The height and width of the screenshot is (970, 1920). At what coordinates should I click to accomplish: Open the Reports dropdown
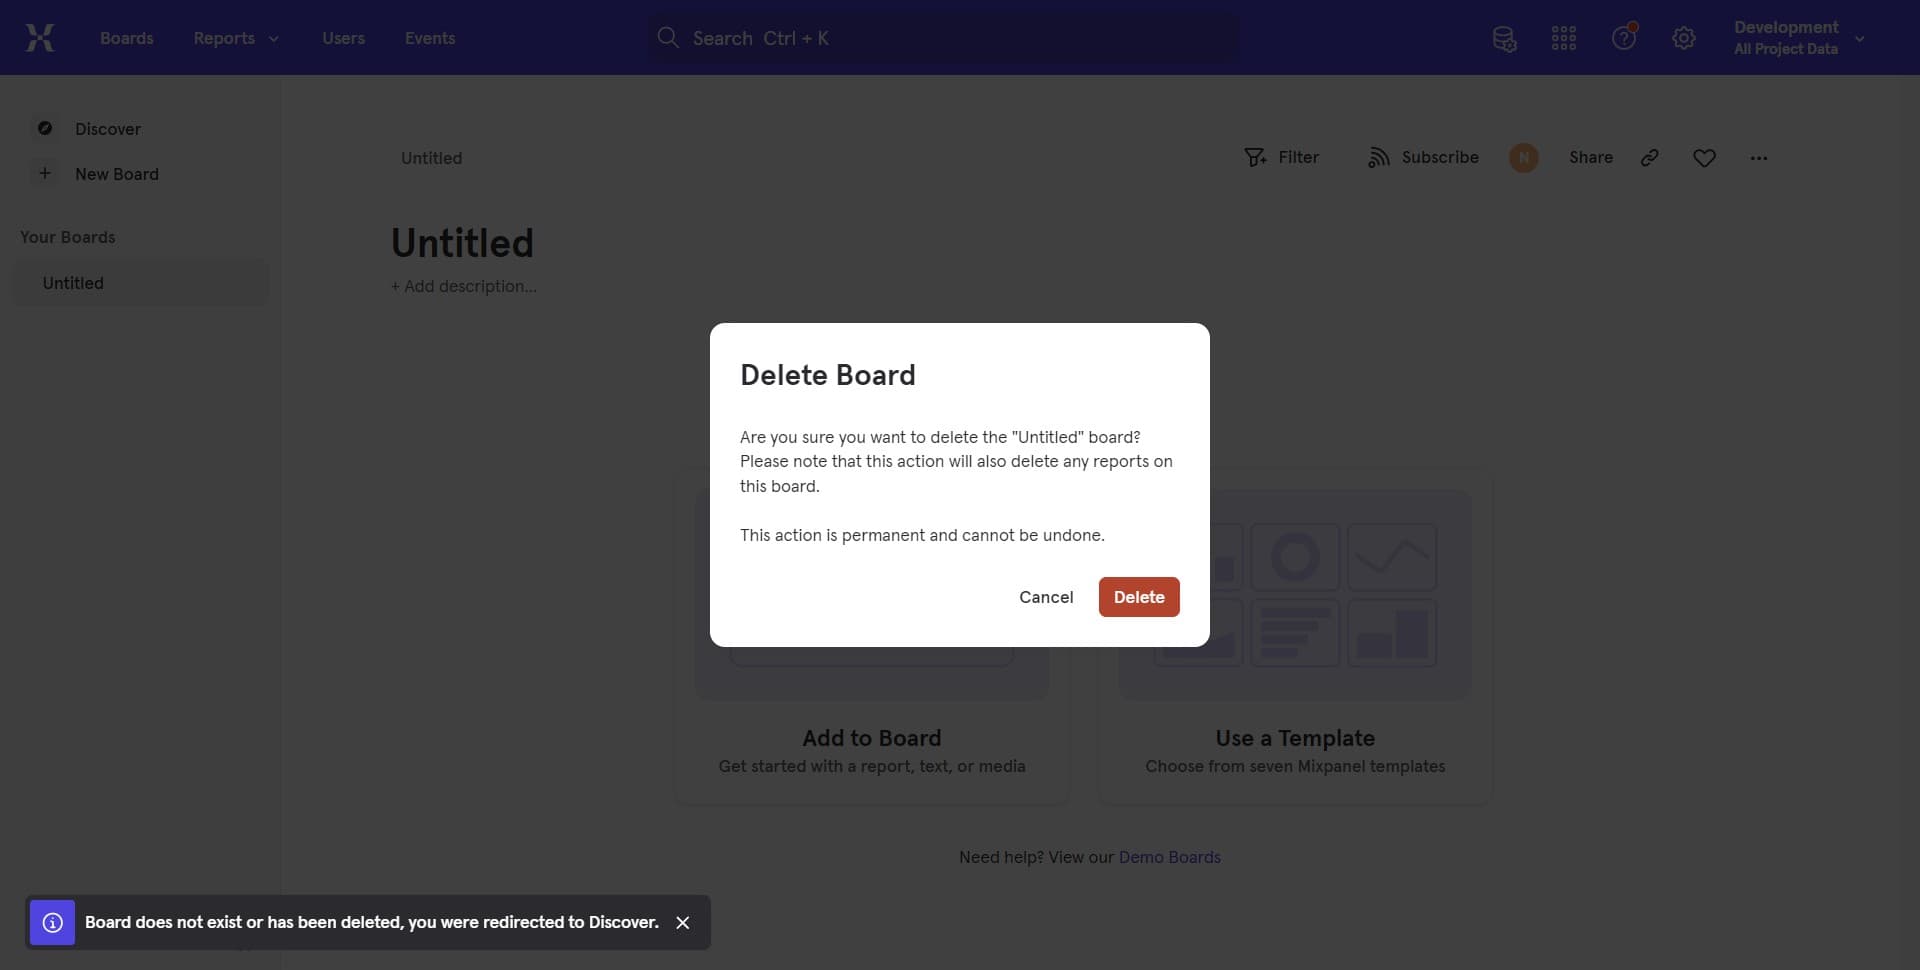pos(235,38)
